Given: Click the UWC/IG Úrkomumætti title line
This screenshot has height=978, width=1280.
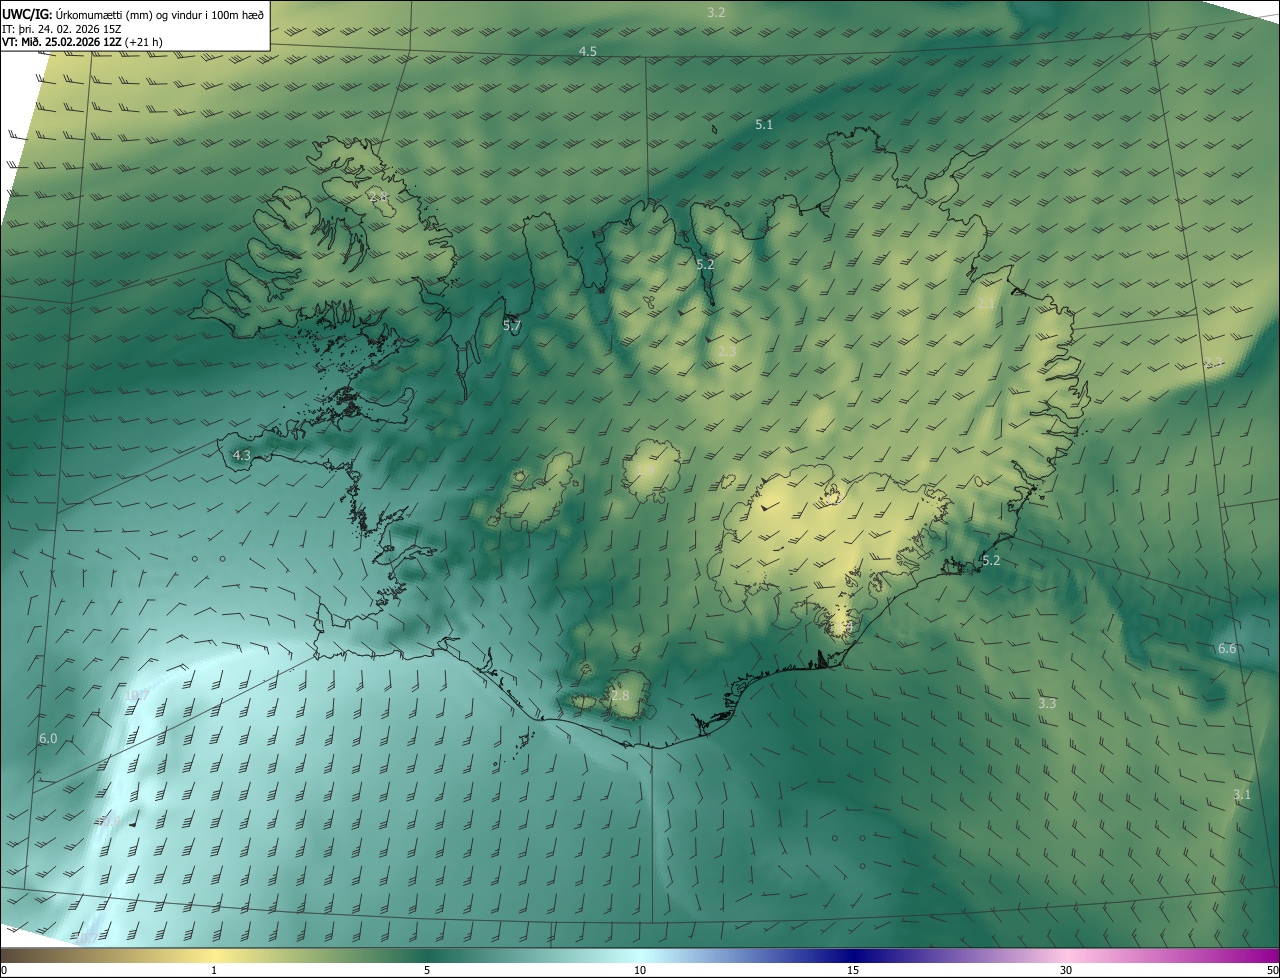Looking at the screenshot, I should [133, 13].
